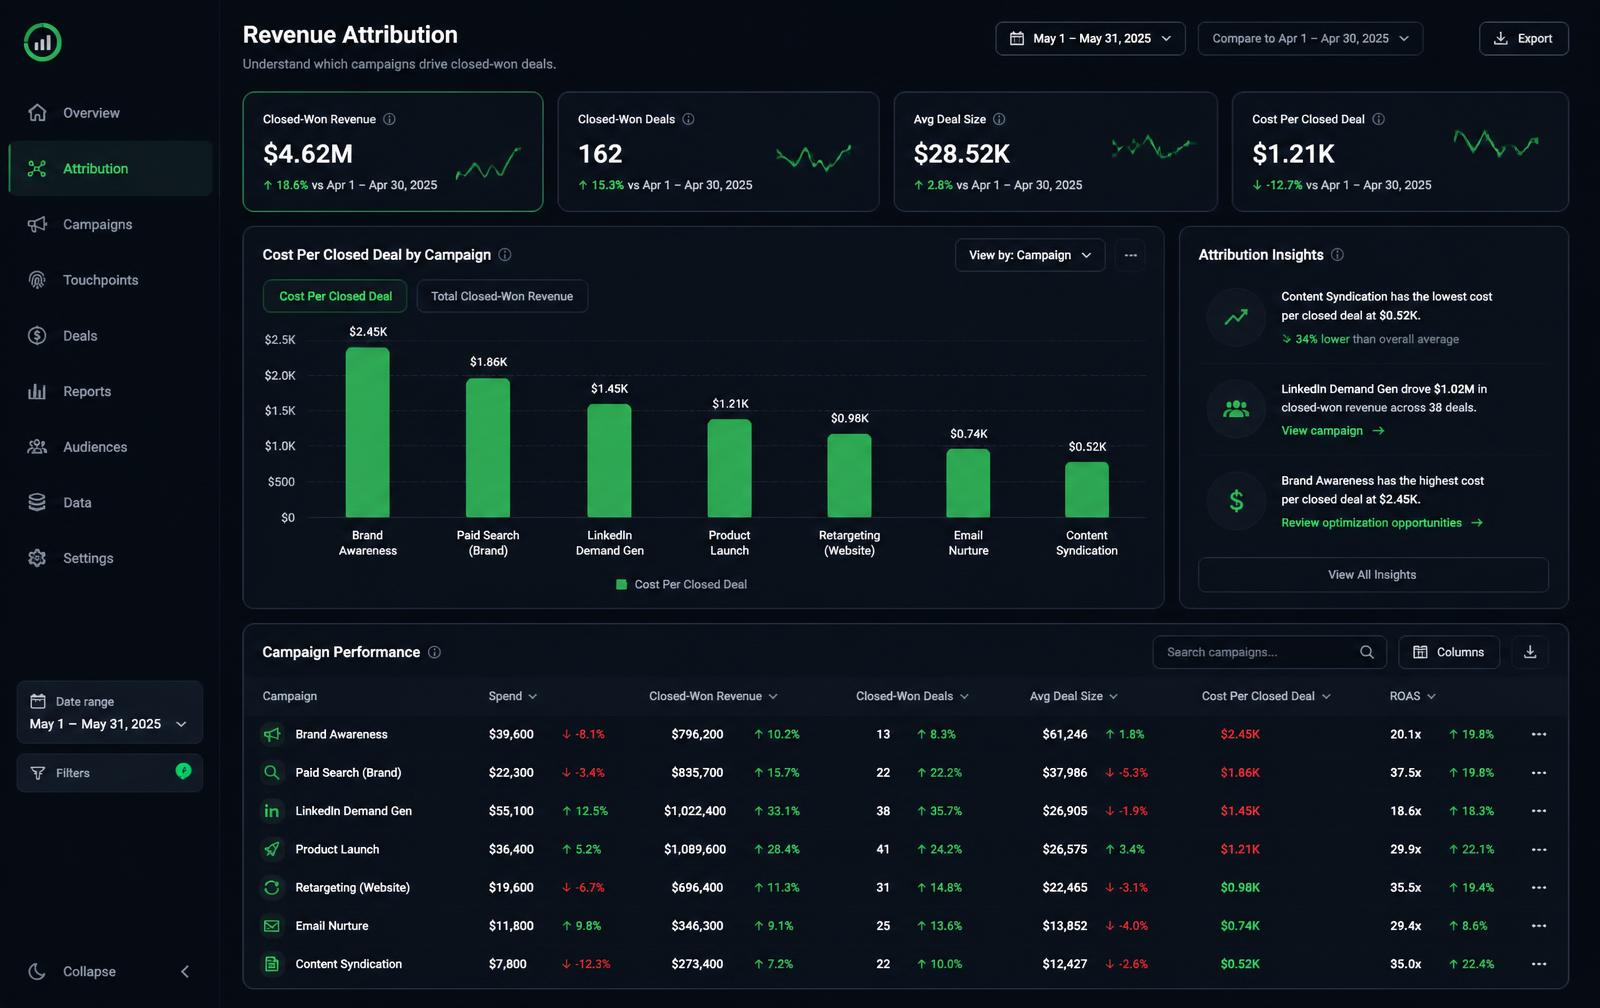Click info icon beside Avg Deal Size
The width and height of the screenshot is (1600, 1008).
point(999,119)
